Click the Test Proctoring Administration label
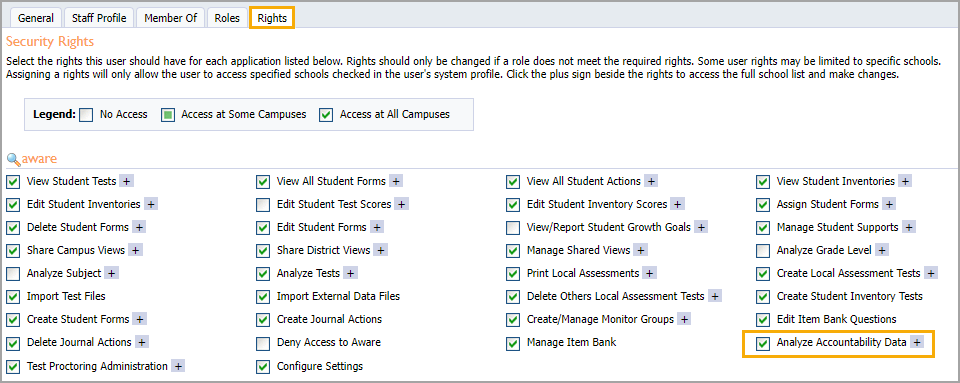The image size is (960, 383). click(97, 366)
